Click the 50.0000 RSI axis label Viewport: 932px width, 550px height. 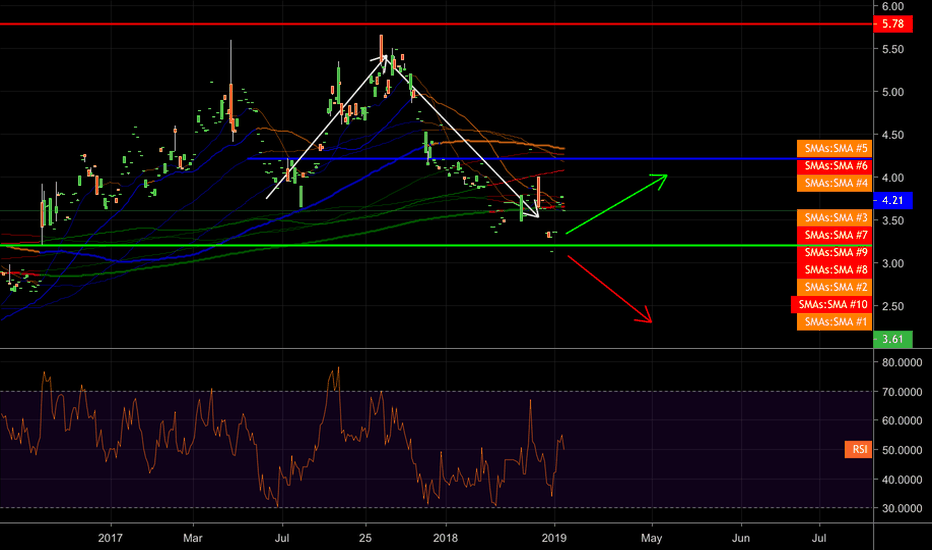[x=902, y=450]
